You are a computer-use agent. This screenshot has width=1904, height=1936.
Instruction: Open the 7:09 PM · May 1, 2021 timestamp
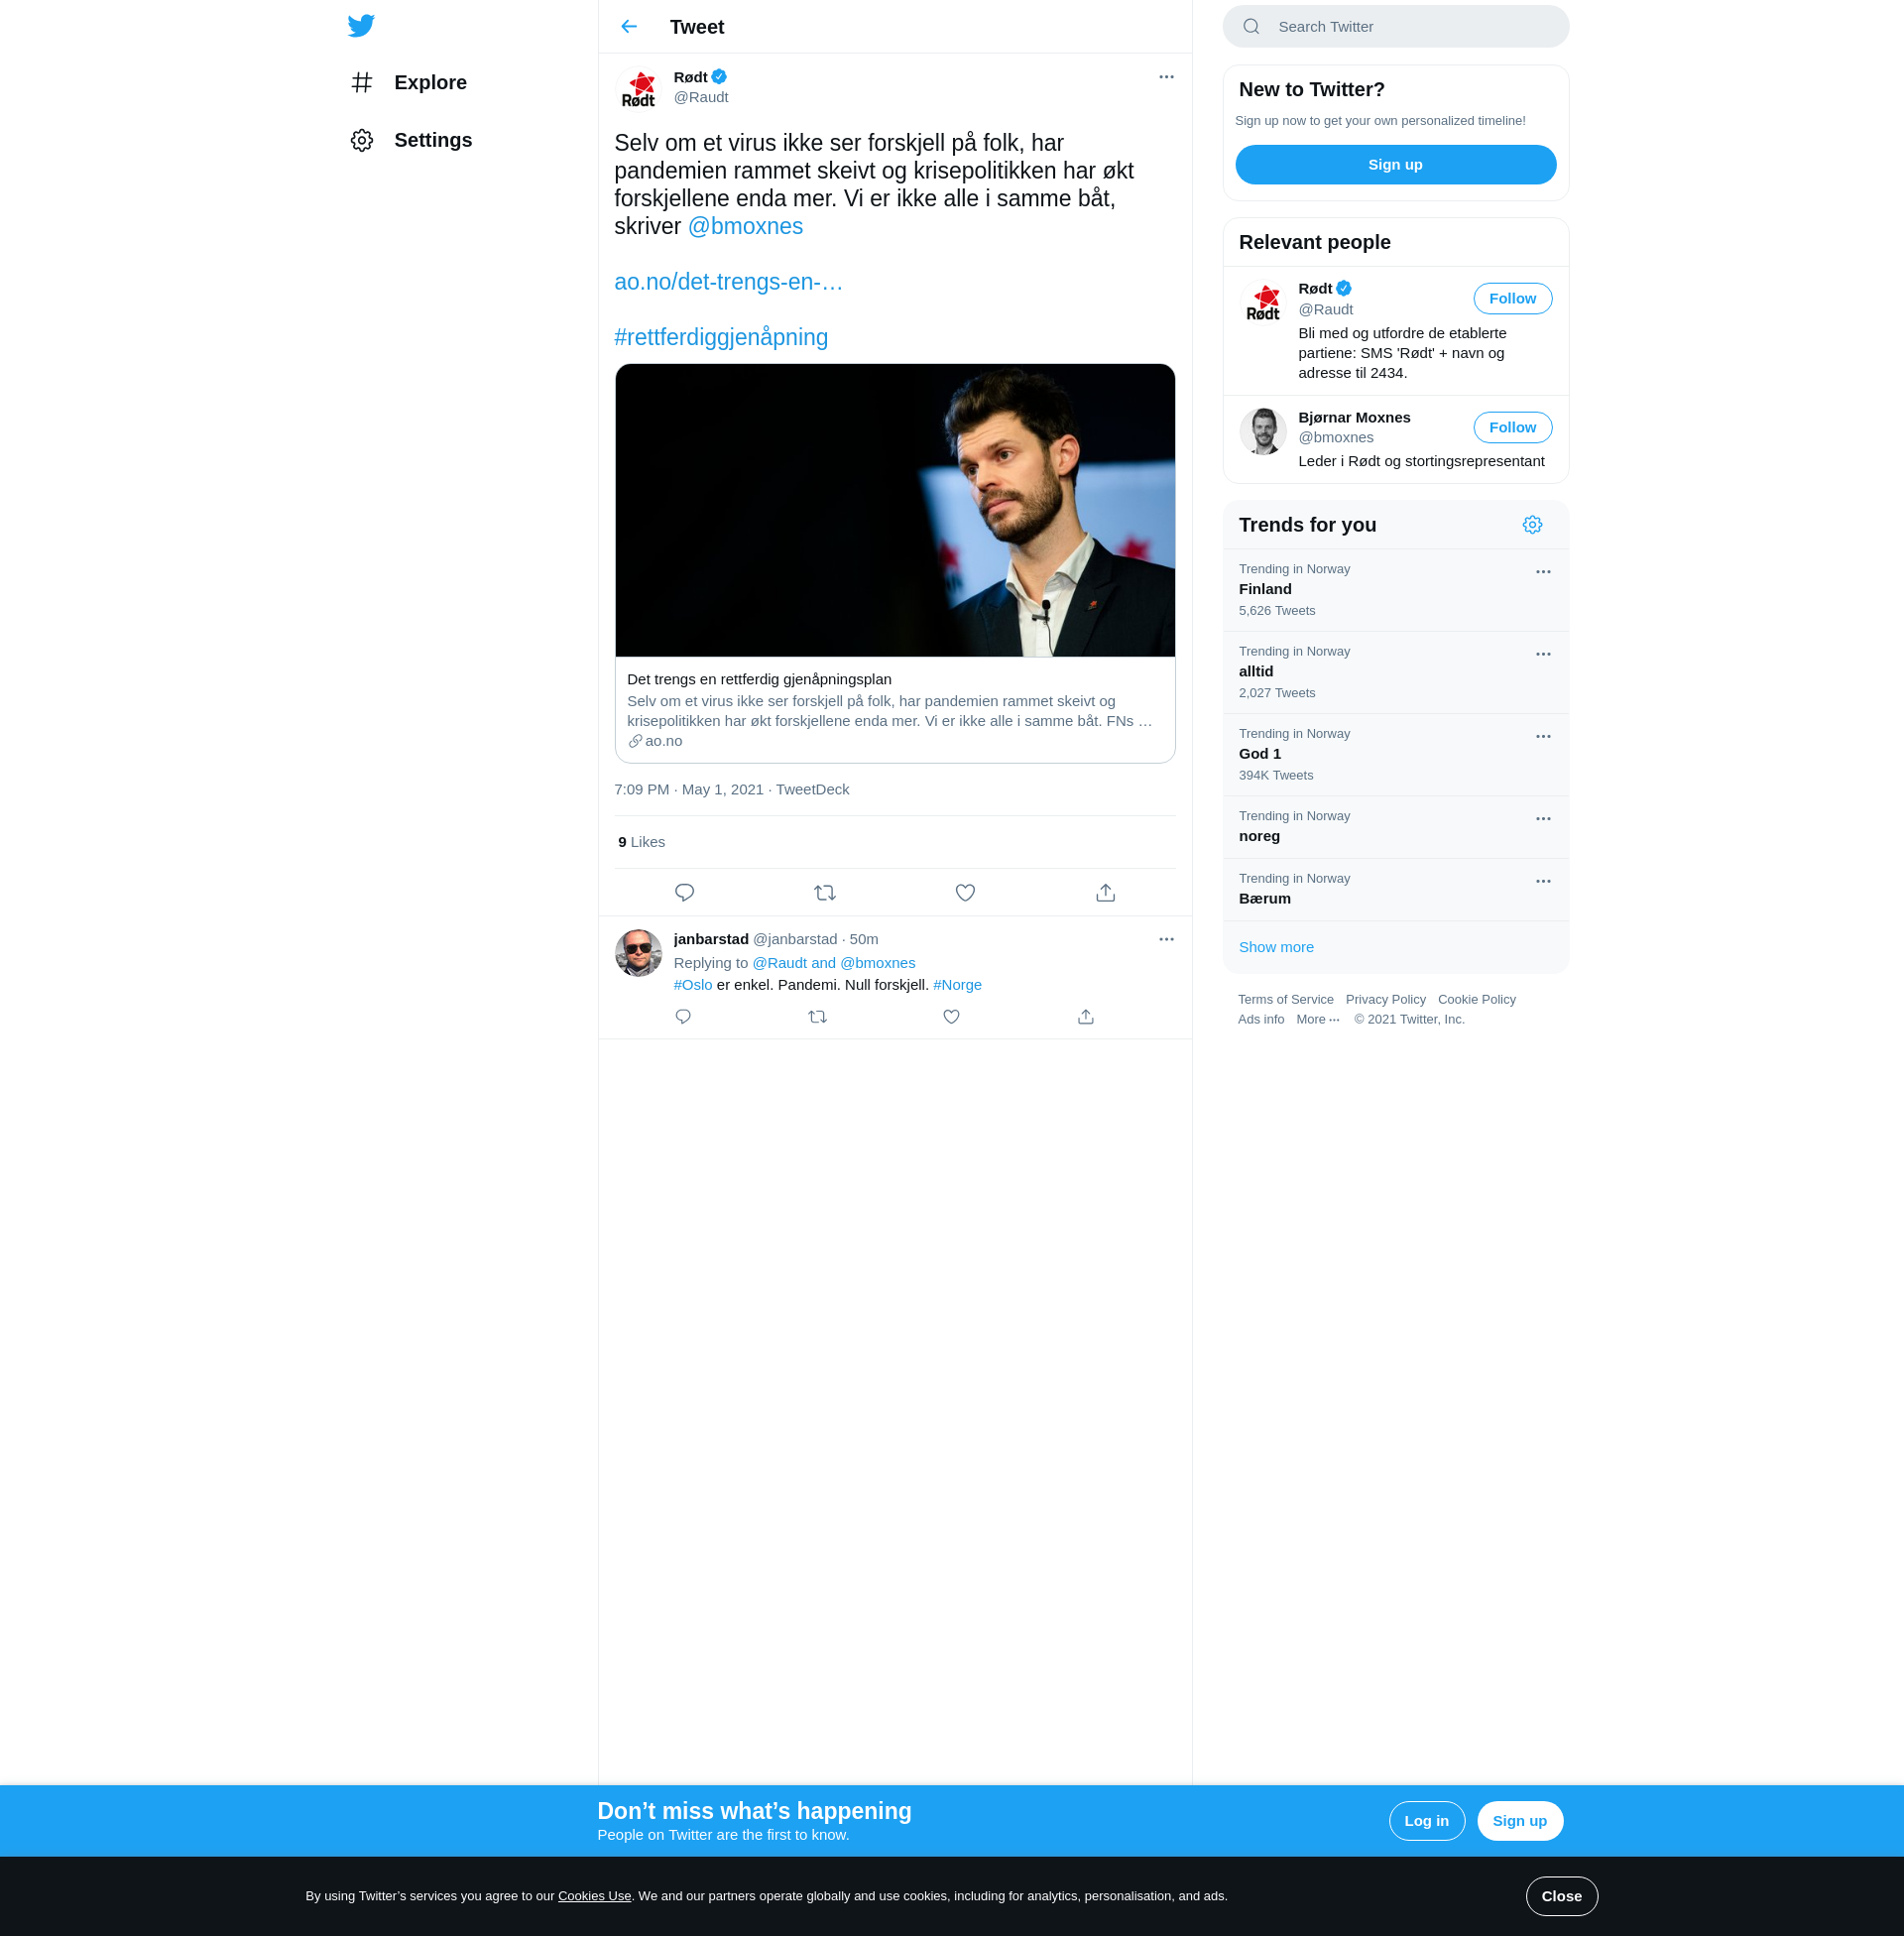pos(689,790)
